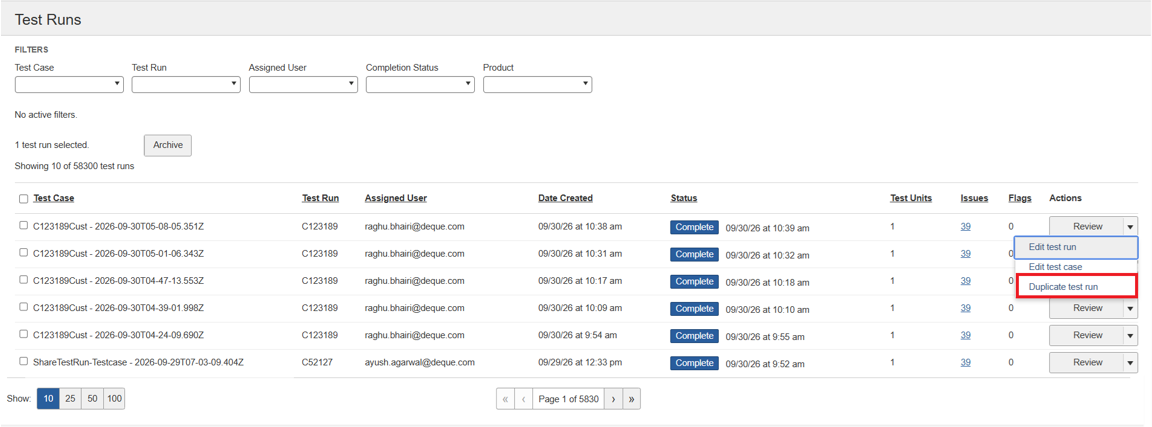
Task: Jump to the last page using » button
Action: (632, 399)
